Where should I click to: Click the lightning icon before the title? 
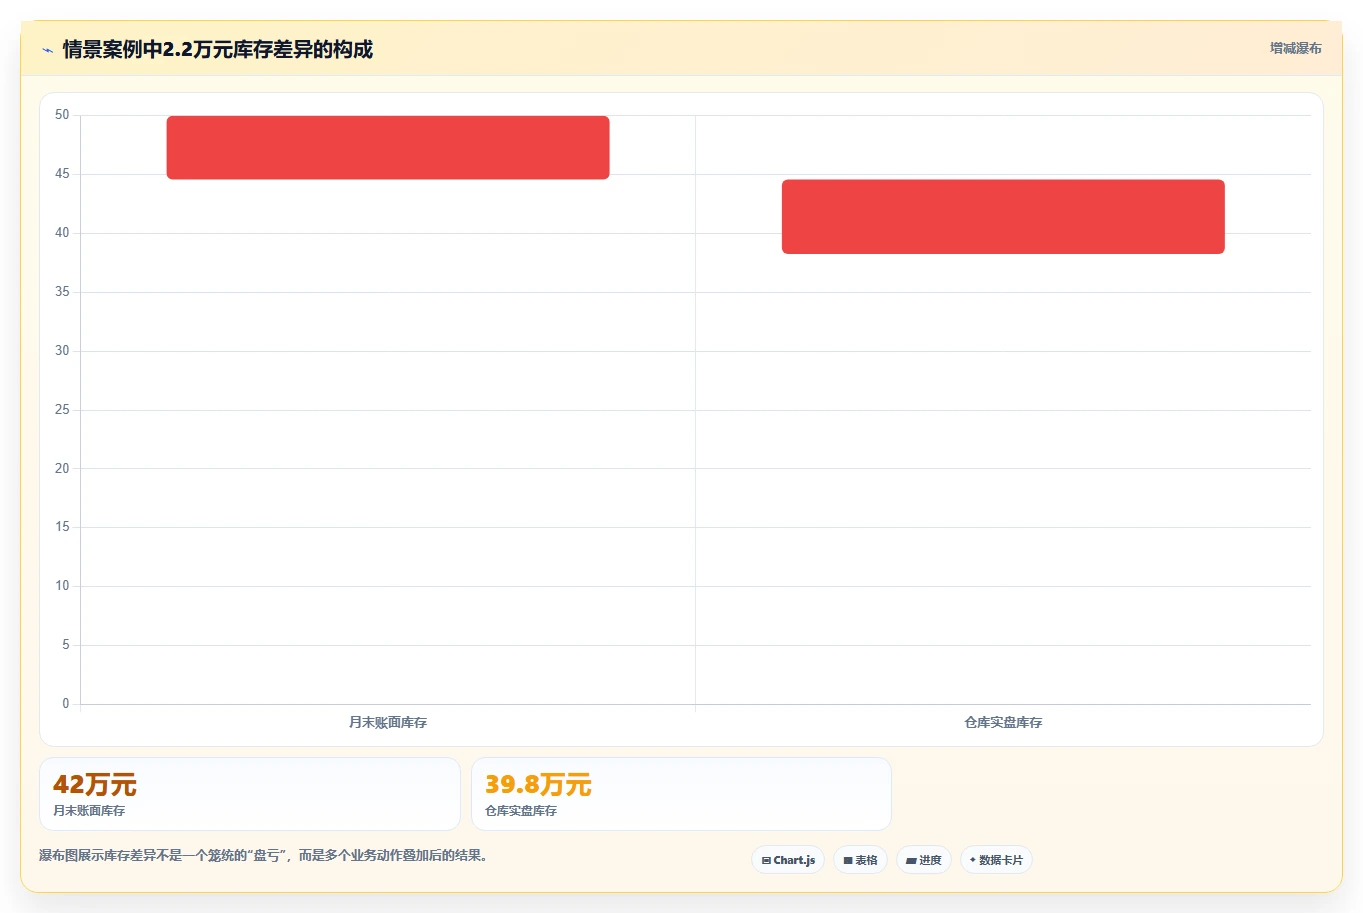point(47,50)
